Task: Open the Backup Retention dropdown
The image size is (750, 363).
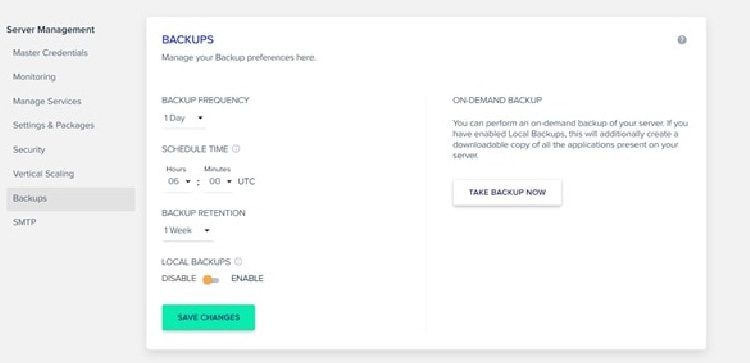Action: point(188,231)
